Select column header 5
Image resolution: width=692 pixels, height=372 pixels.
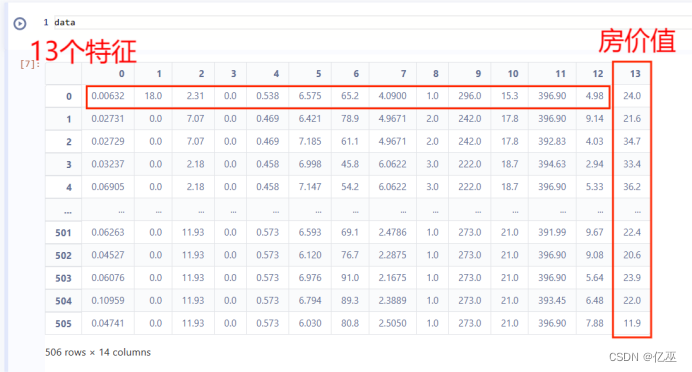click(x=318, y=74)
